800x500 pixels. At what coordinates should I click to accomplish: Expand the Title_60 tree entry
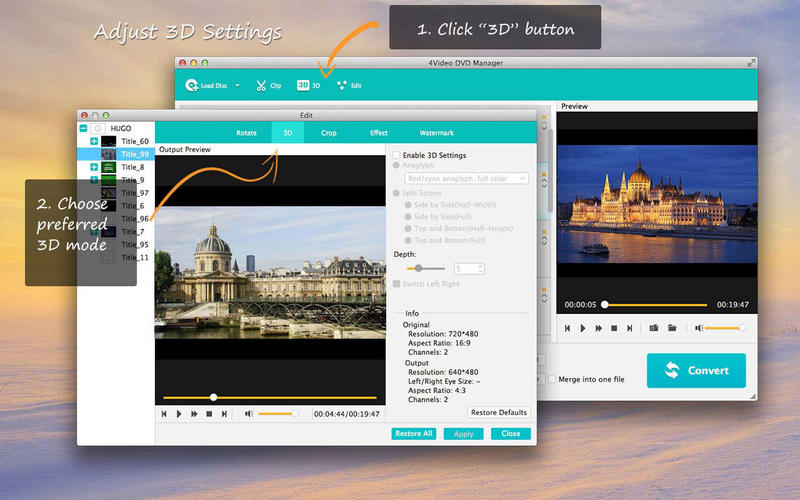(x=94, y=141)
